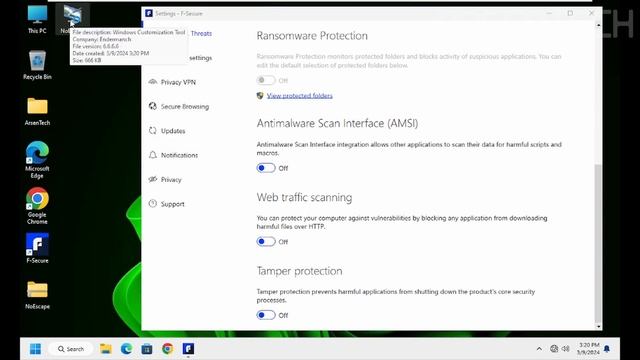Open the Recycle Bin desktop icon
This screenshot has height=360, width=640.
[x=37, y=64]
